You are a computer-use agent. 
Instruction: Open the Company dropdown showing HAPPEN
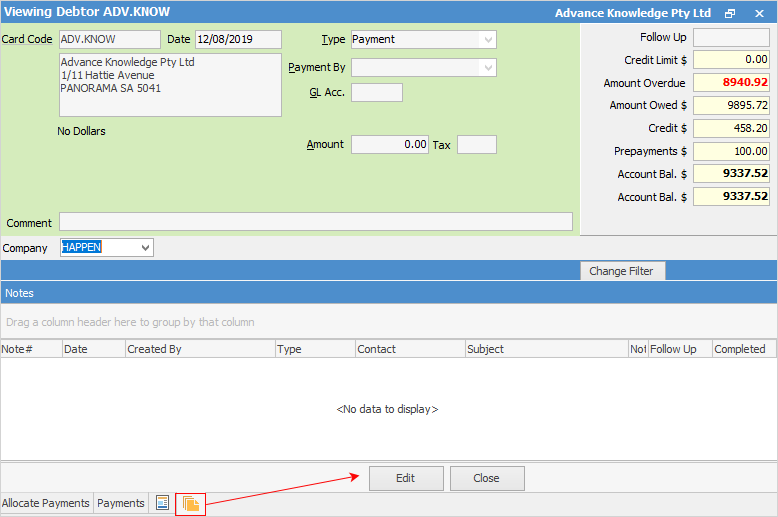(145, 248)
